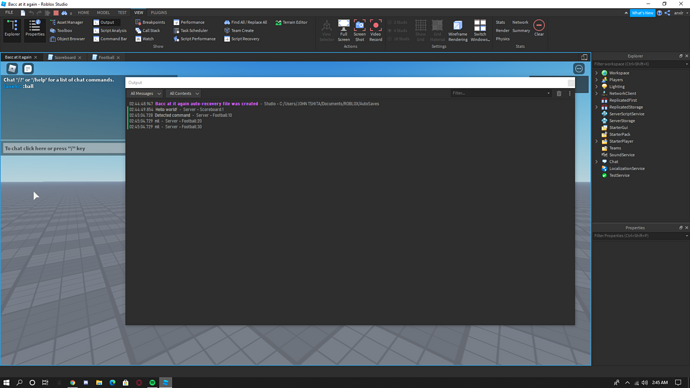Open Team Create
Viewport: 690px width, 388px height.
(x=239, y=30)
